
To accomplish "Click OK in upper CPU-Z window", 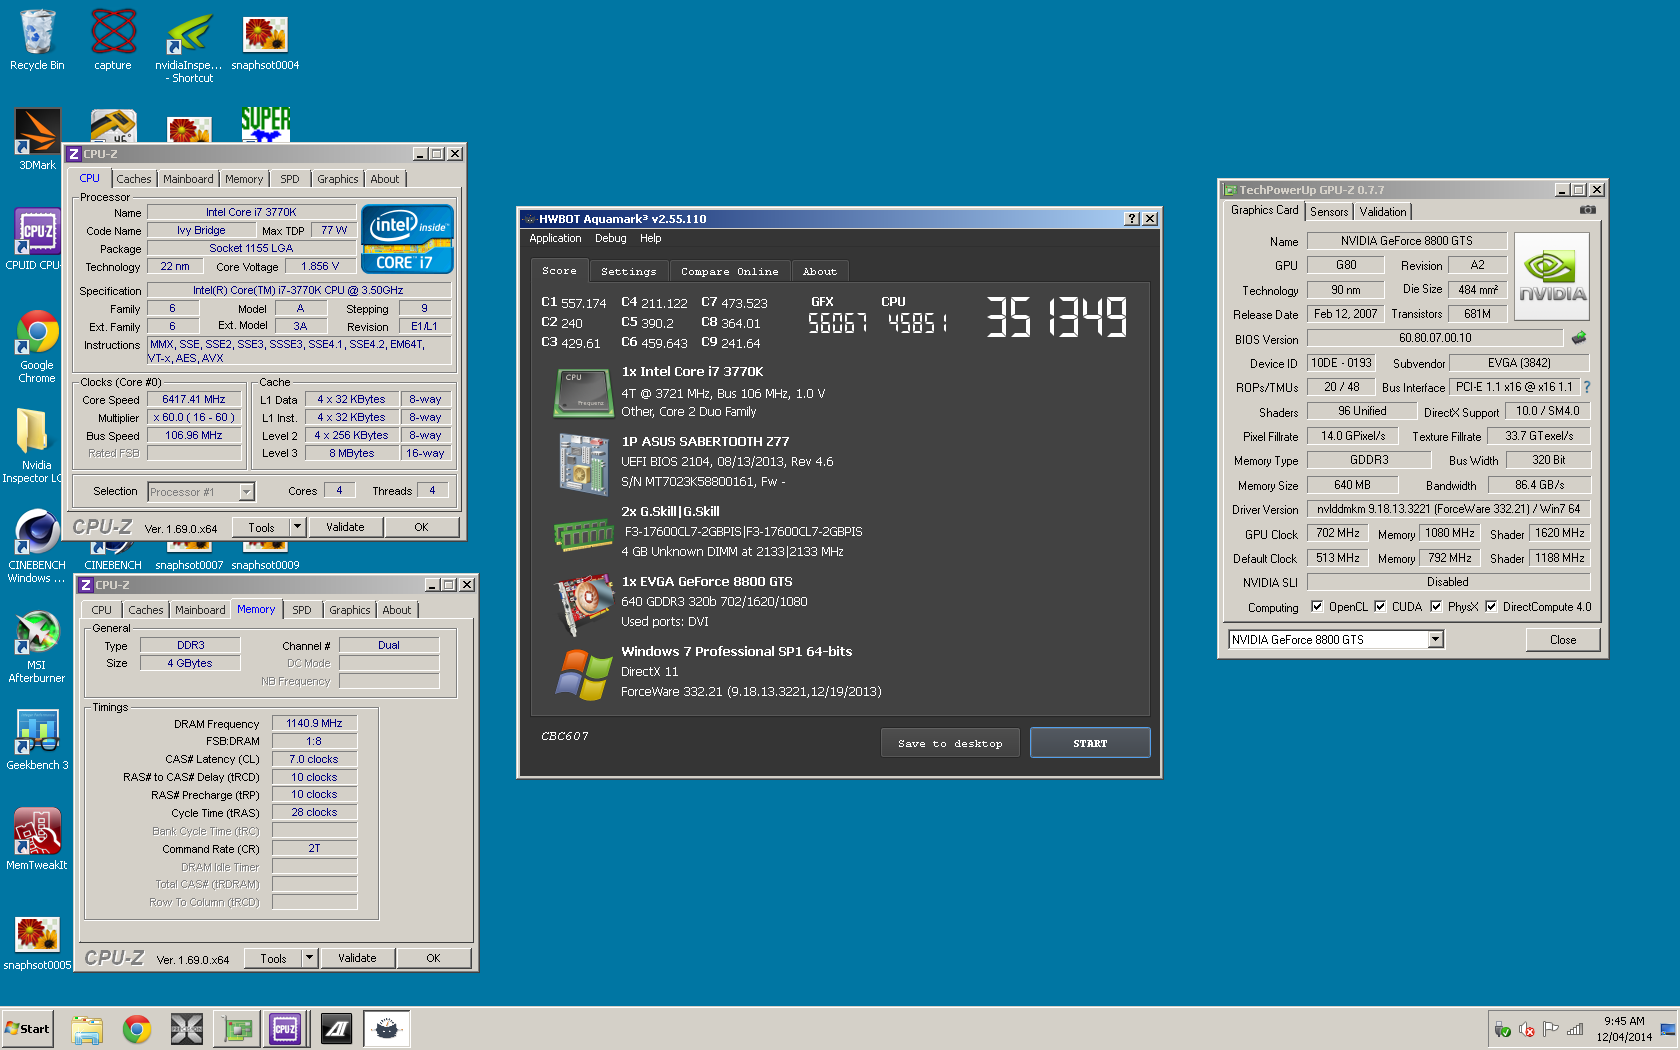I will [x=421, y=527].
